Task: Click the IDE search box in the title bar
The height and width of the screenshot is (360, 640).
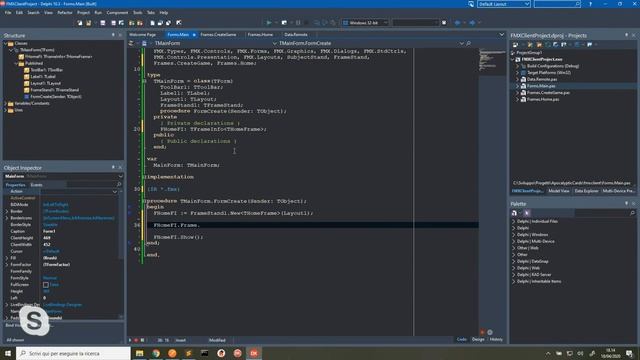Action: click(x=557, y=4)
